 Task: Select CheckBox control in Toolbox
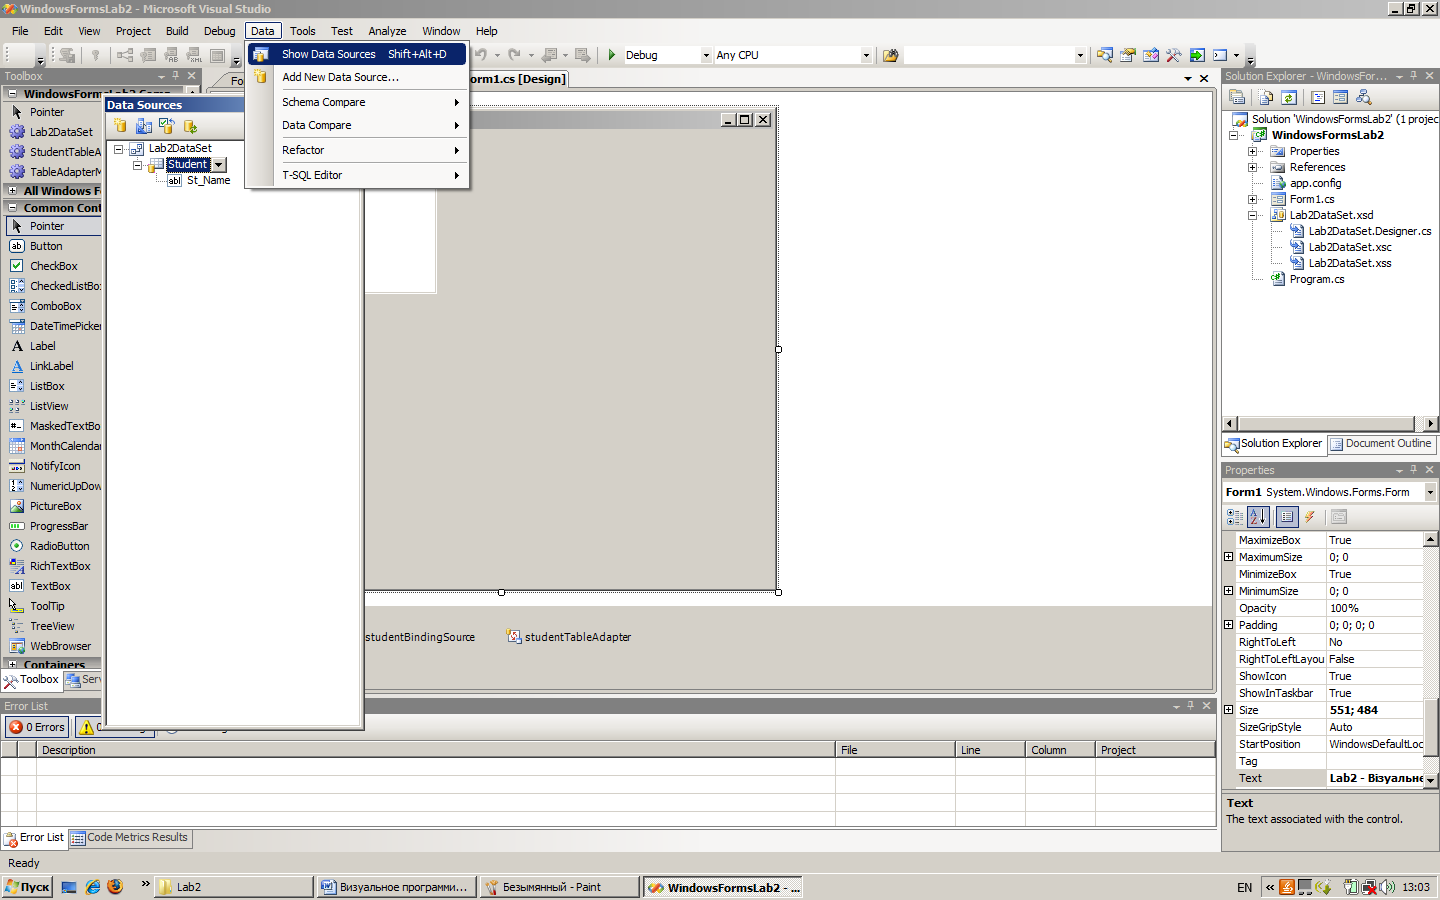click(x=54, y=266)
